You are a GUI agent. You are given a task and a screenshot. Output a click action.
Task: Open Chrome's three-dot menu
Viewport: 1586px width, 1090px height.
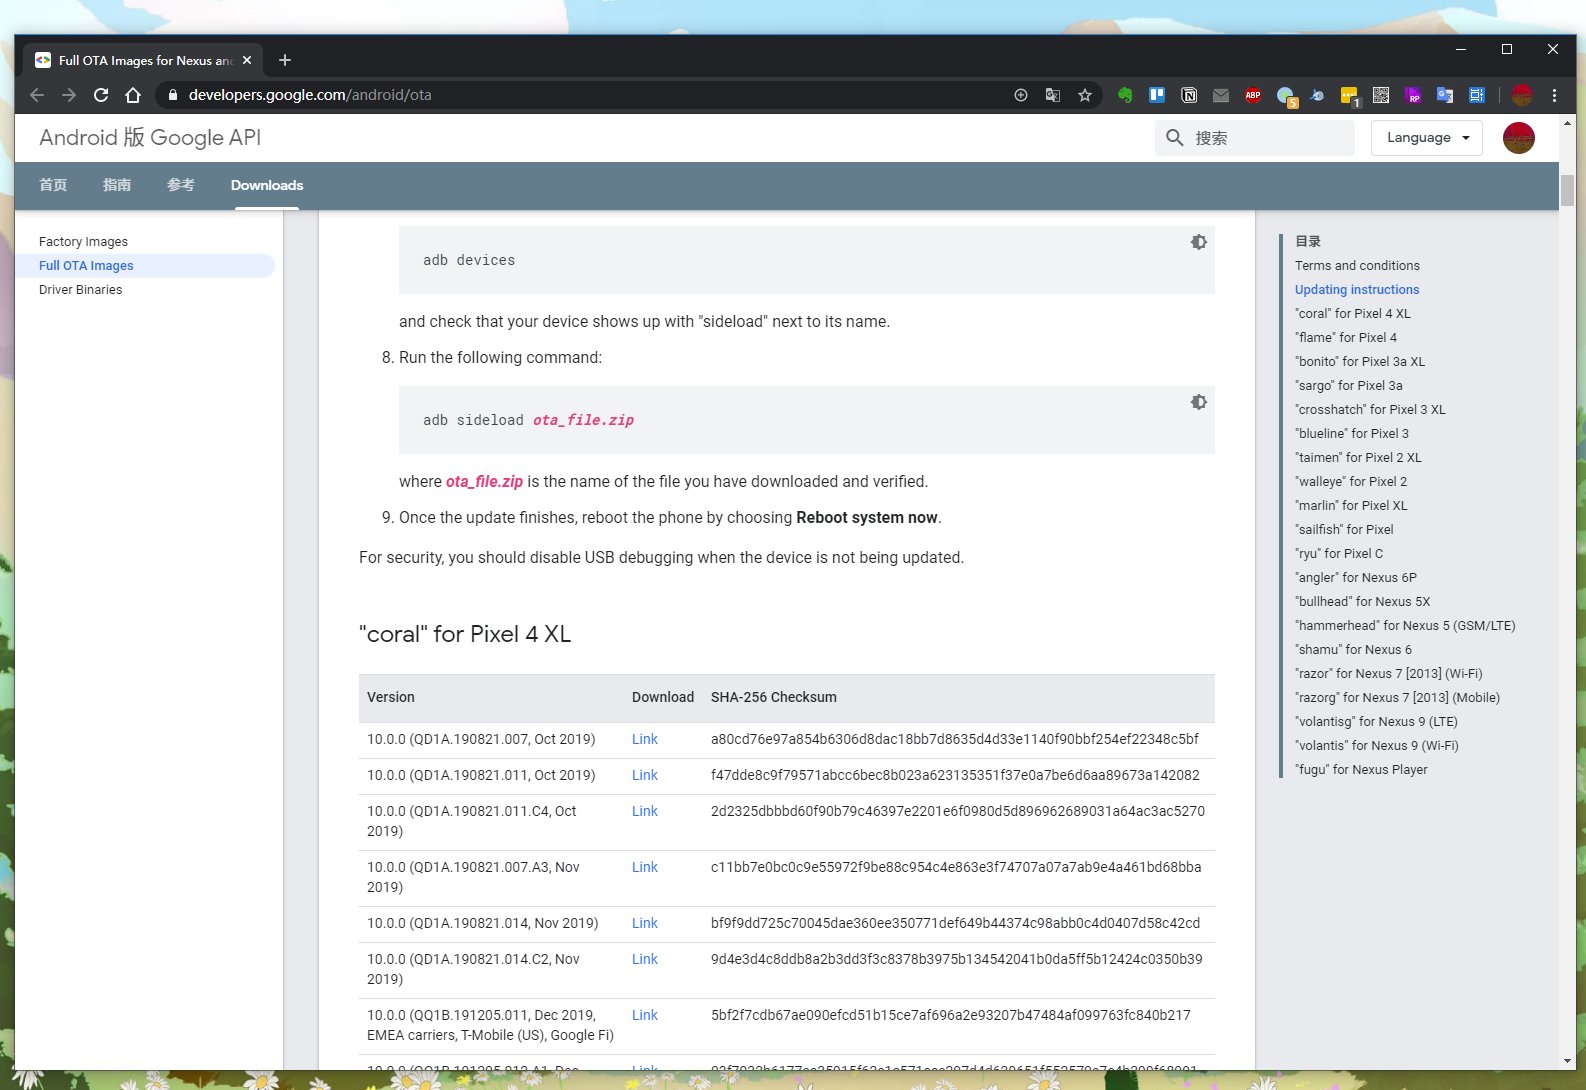coord(1554,95)
